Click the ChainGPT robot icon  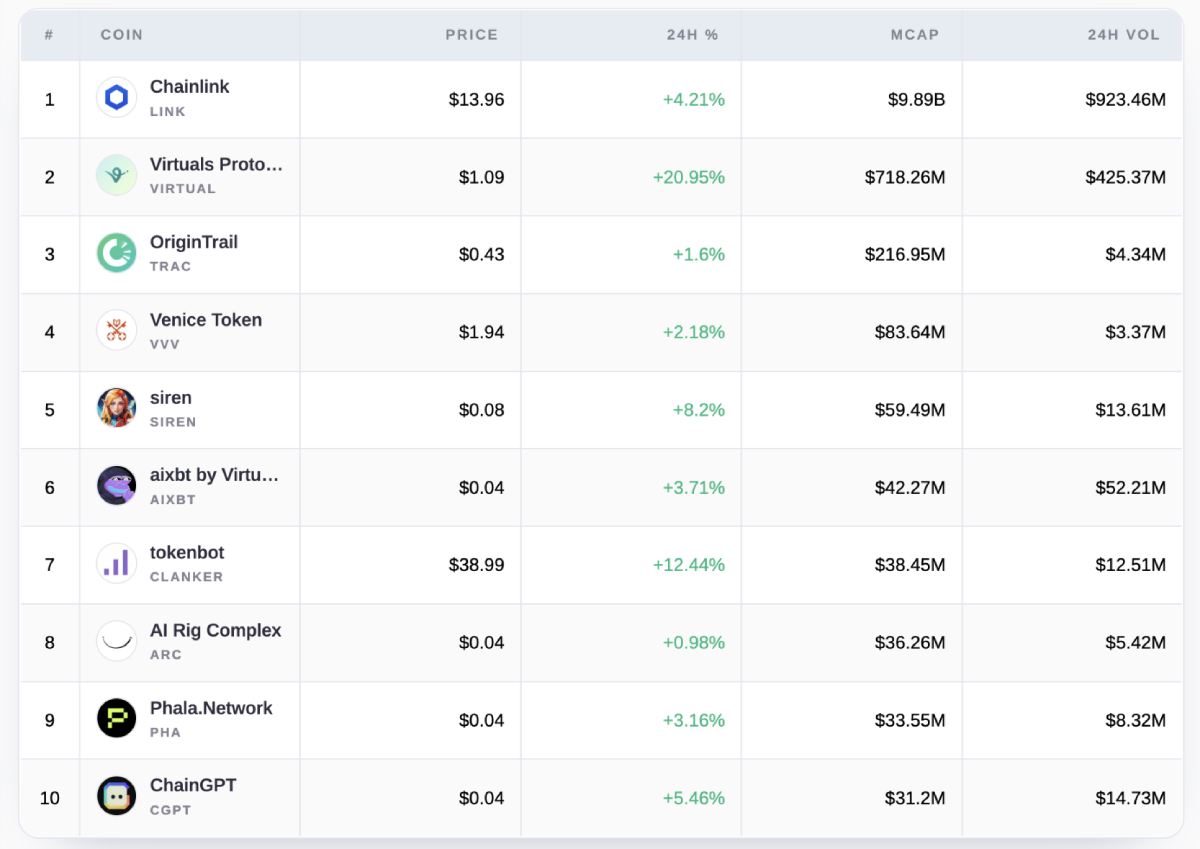click(116, 797)
